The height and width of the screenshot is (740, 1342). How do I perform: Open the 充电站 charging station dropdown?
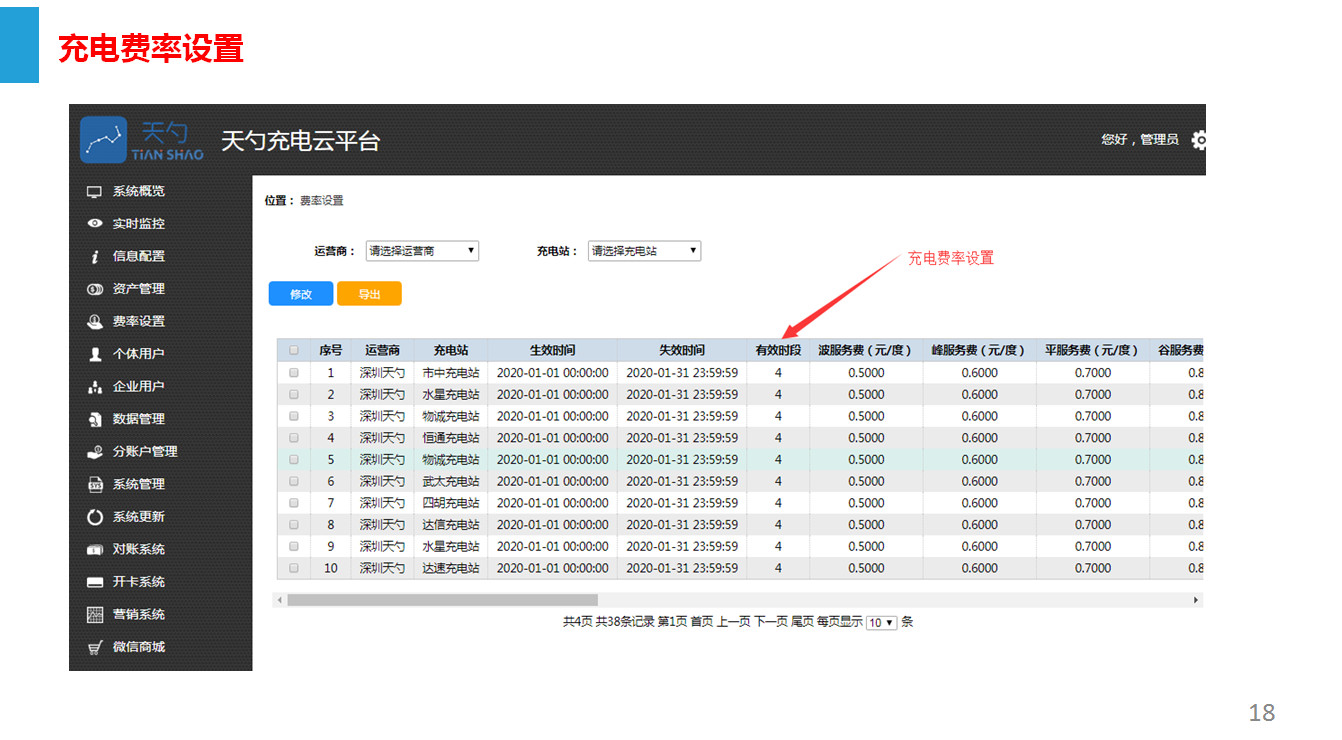(x=644, y=251)
